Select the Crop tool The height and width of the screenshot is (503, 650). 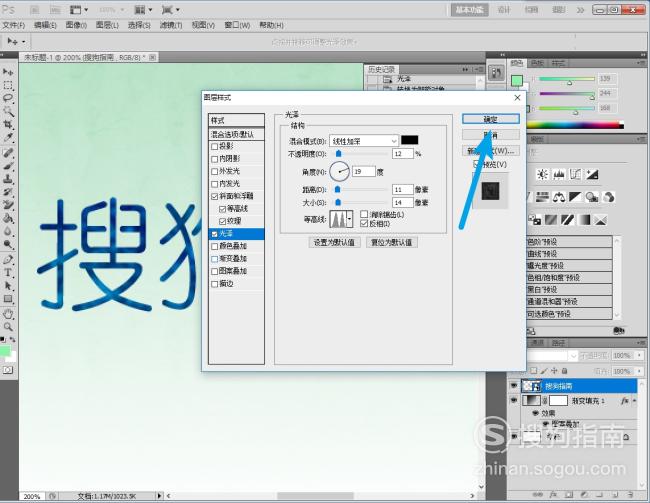[x=8, y=124]
